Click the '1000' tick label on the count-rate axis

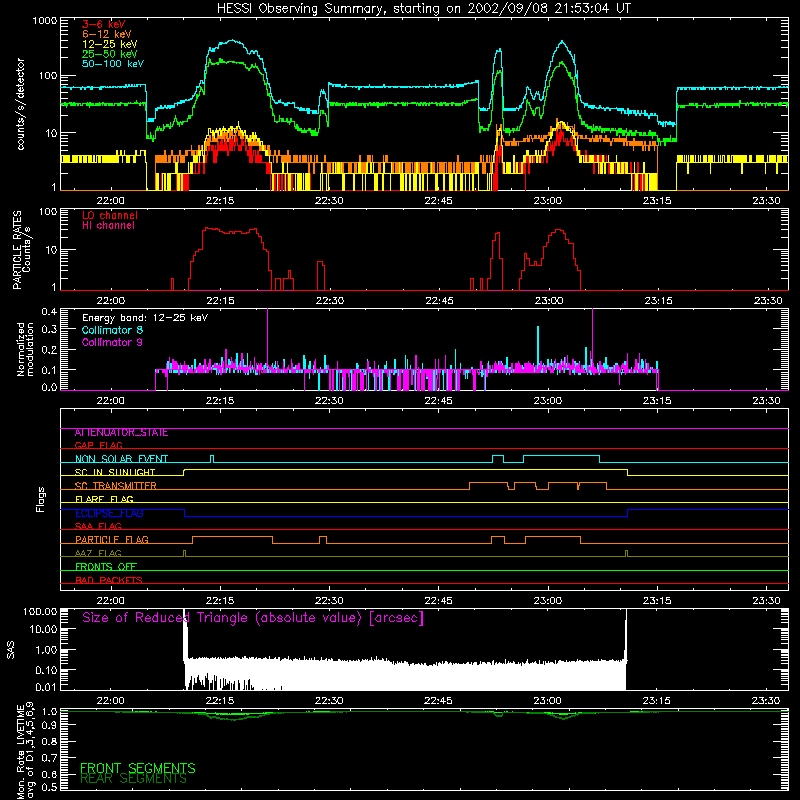45,21
